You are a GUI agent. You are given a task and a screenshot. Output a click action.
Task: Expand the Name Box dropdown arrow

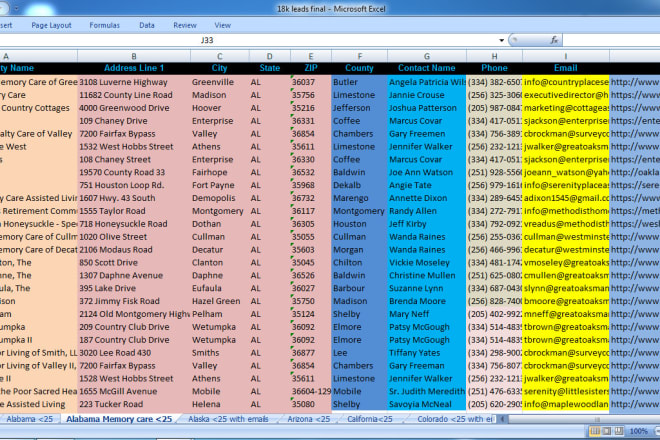pos(501,40)
